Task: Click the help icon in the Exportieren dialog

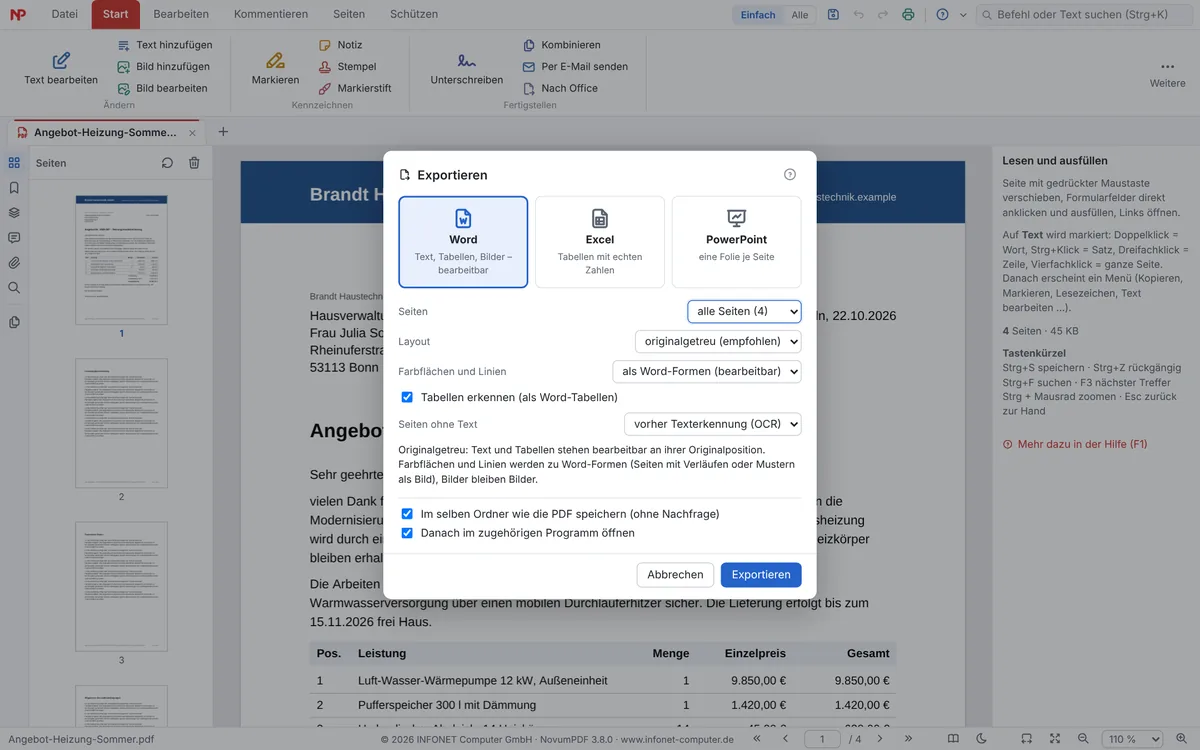Action: pyautogui.click(x=790, y=175)
